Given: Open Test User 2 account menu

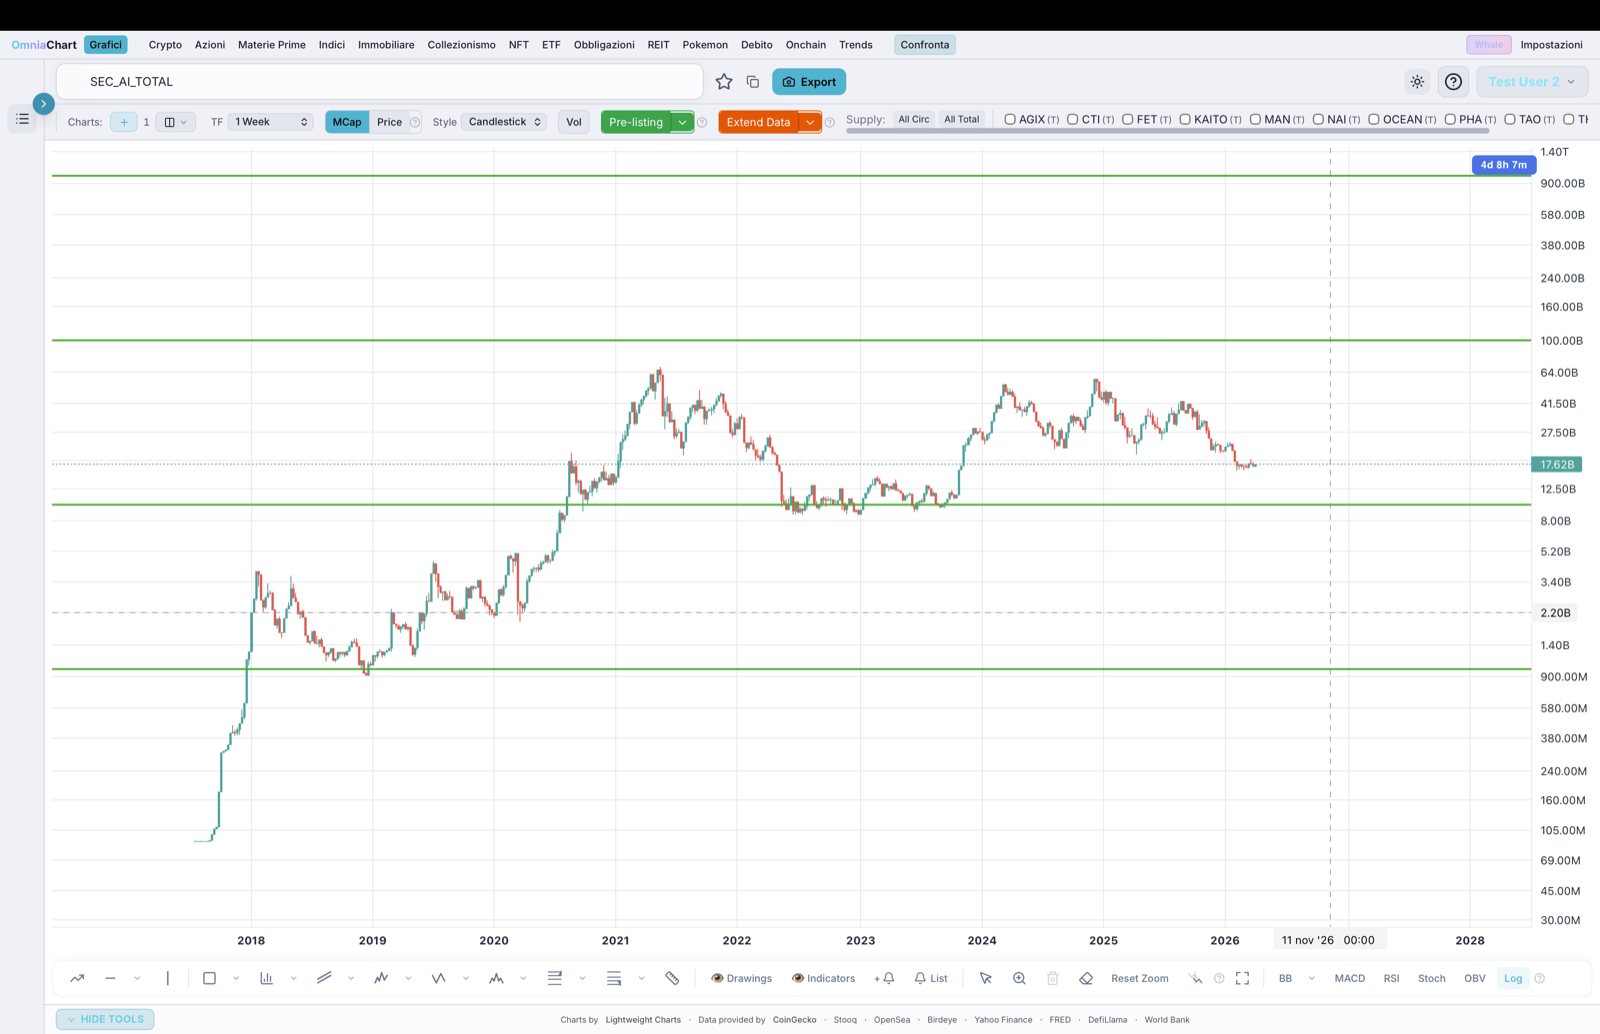Looking at the screenshot, I should point(1532,82).
